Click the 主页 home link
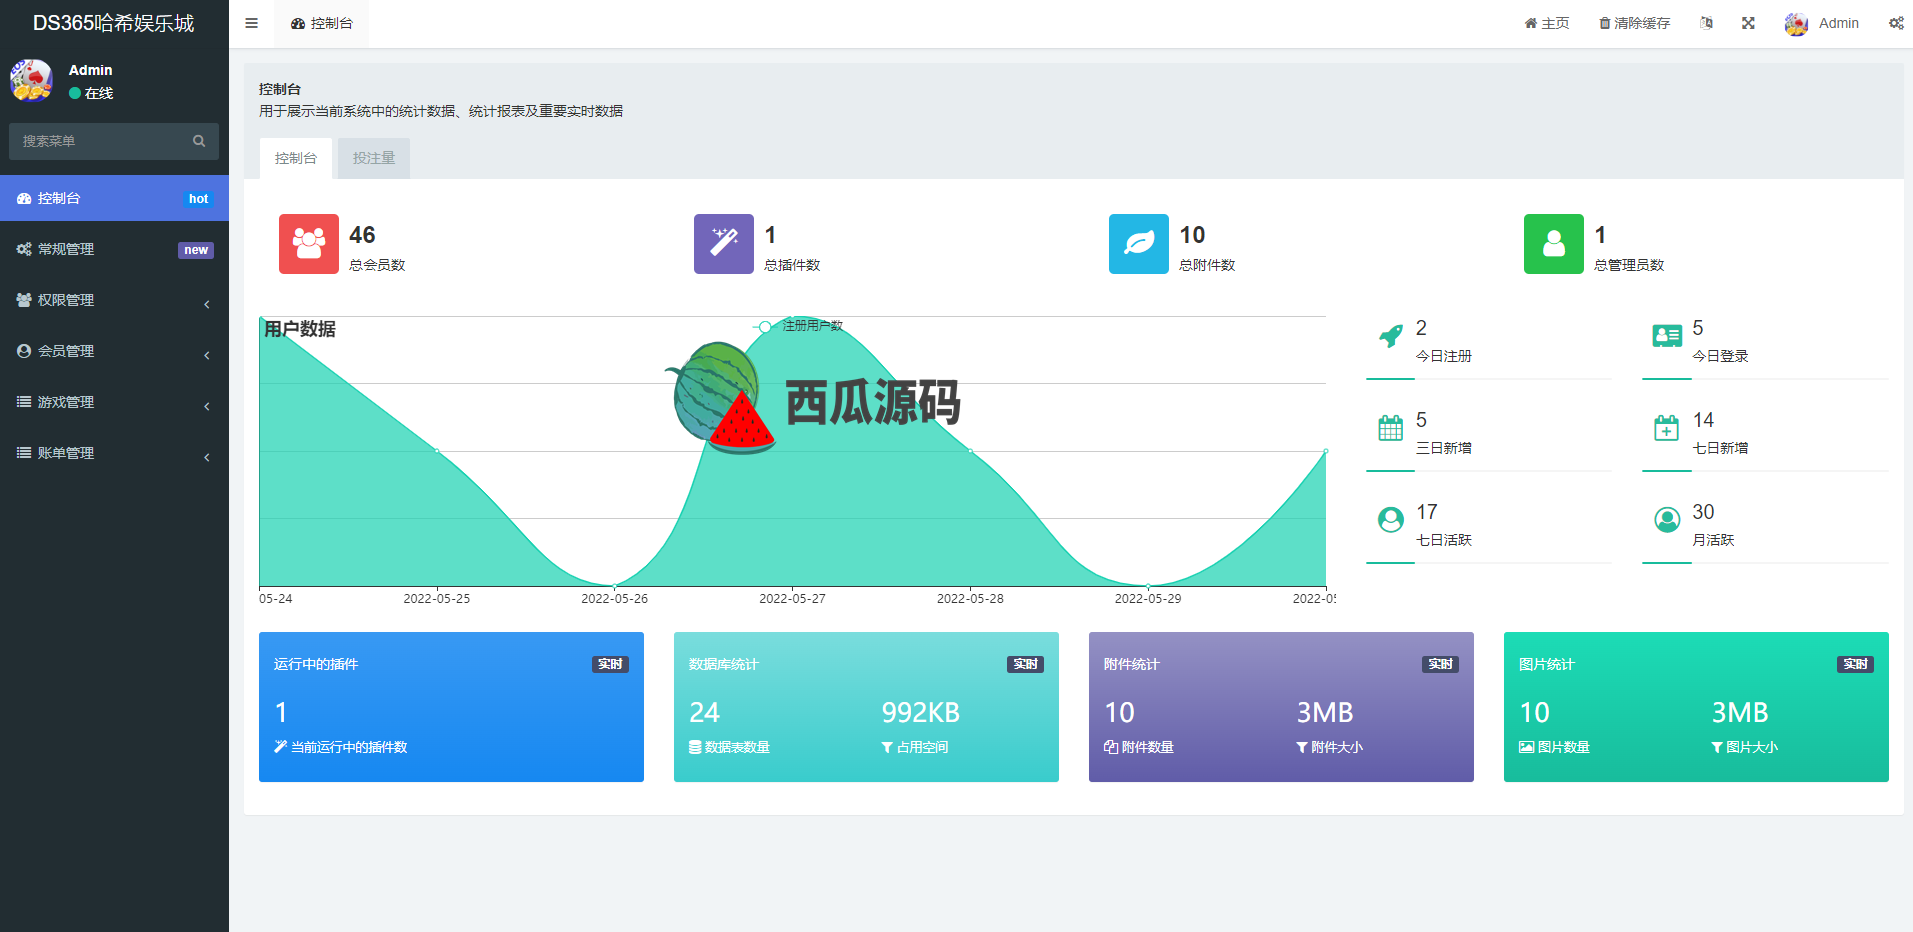This screenshot has width=1913, height=932. tap(1546, 23)
